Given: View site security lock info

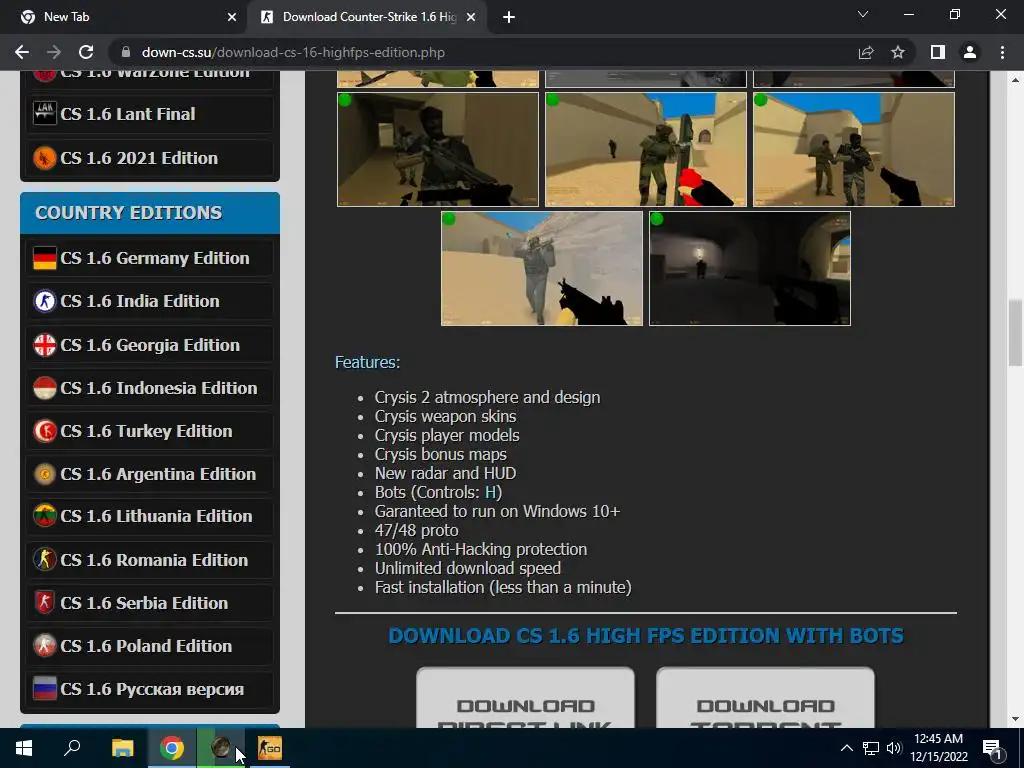Looking at the screenshot, I should pos(126,52).
